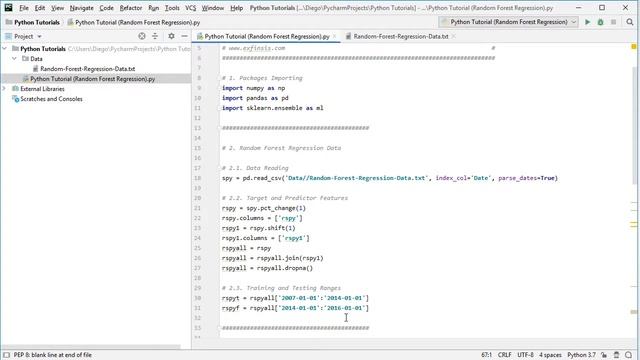Click the stop execution square icon
640x360 pixels.
[613, 22]
